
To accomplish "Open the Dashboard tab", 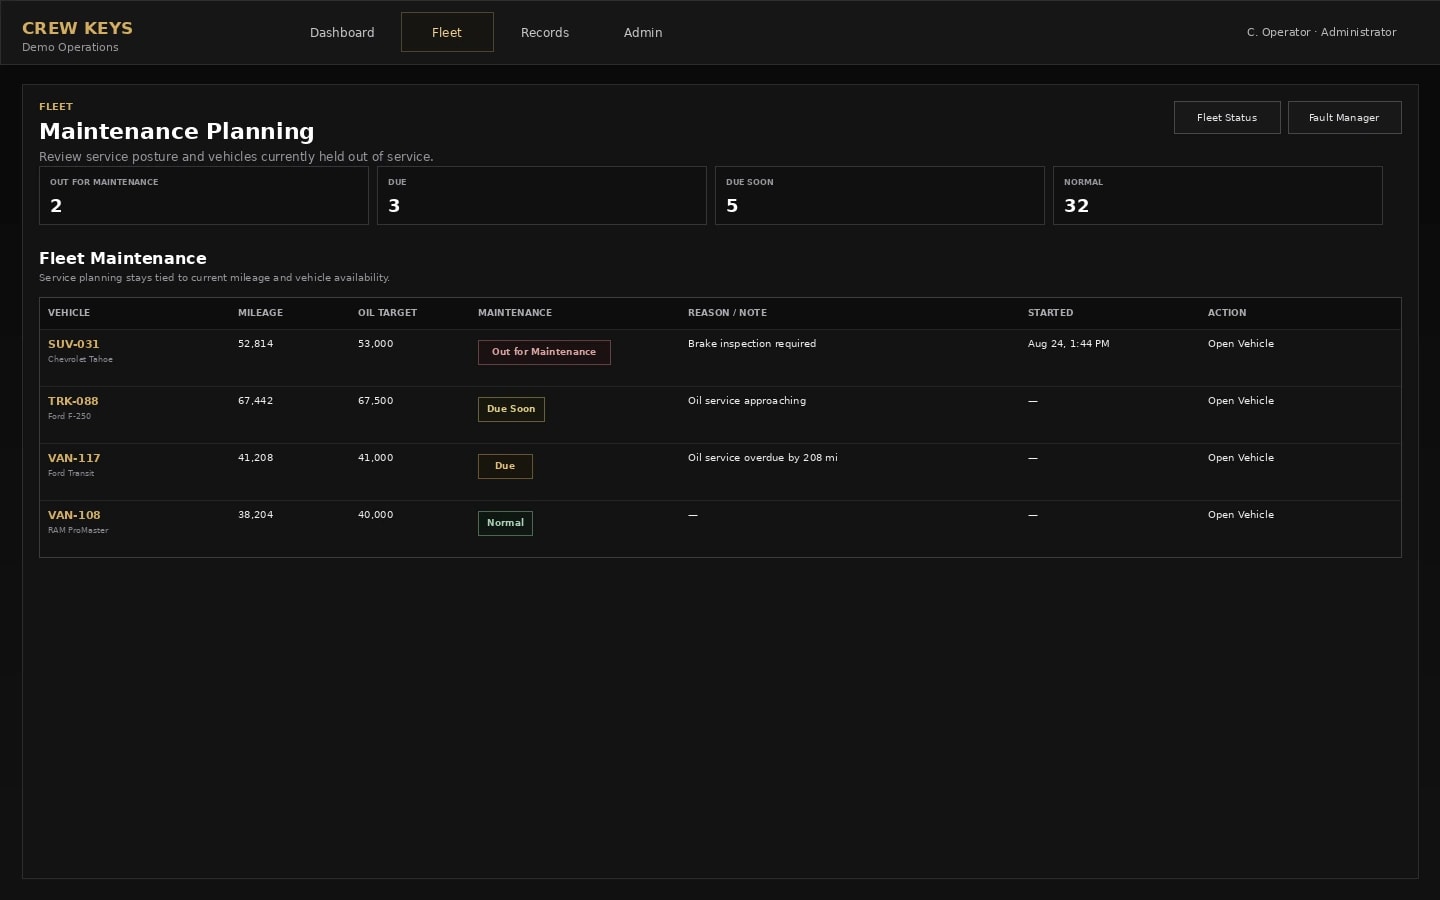I will (342, 32).
